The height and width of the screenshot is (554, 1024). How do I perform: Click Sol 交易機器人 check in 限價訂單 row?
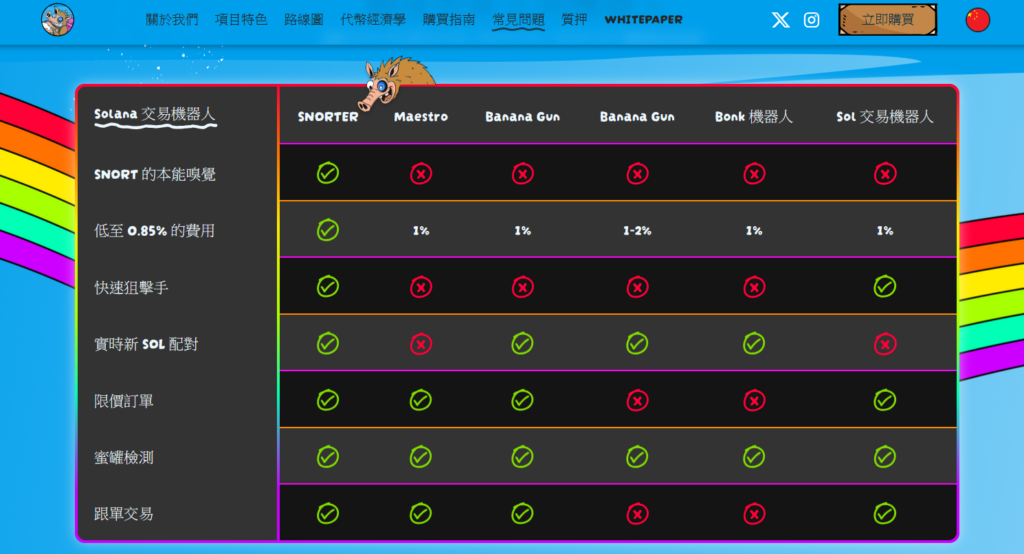point(885,400)
